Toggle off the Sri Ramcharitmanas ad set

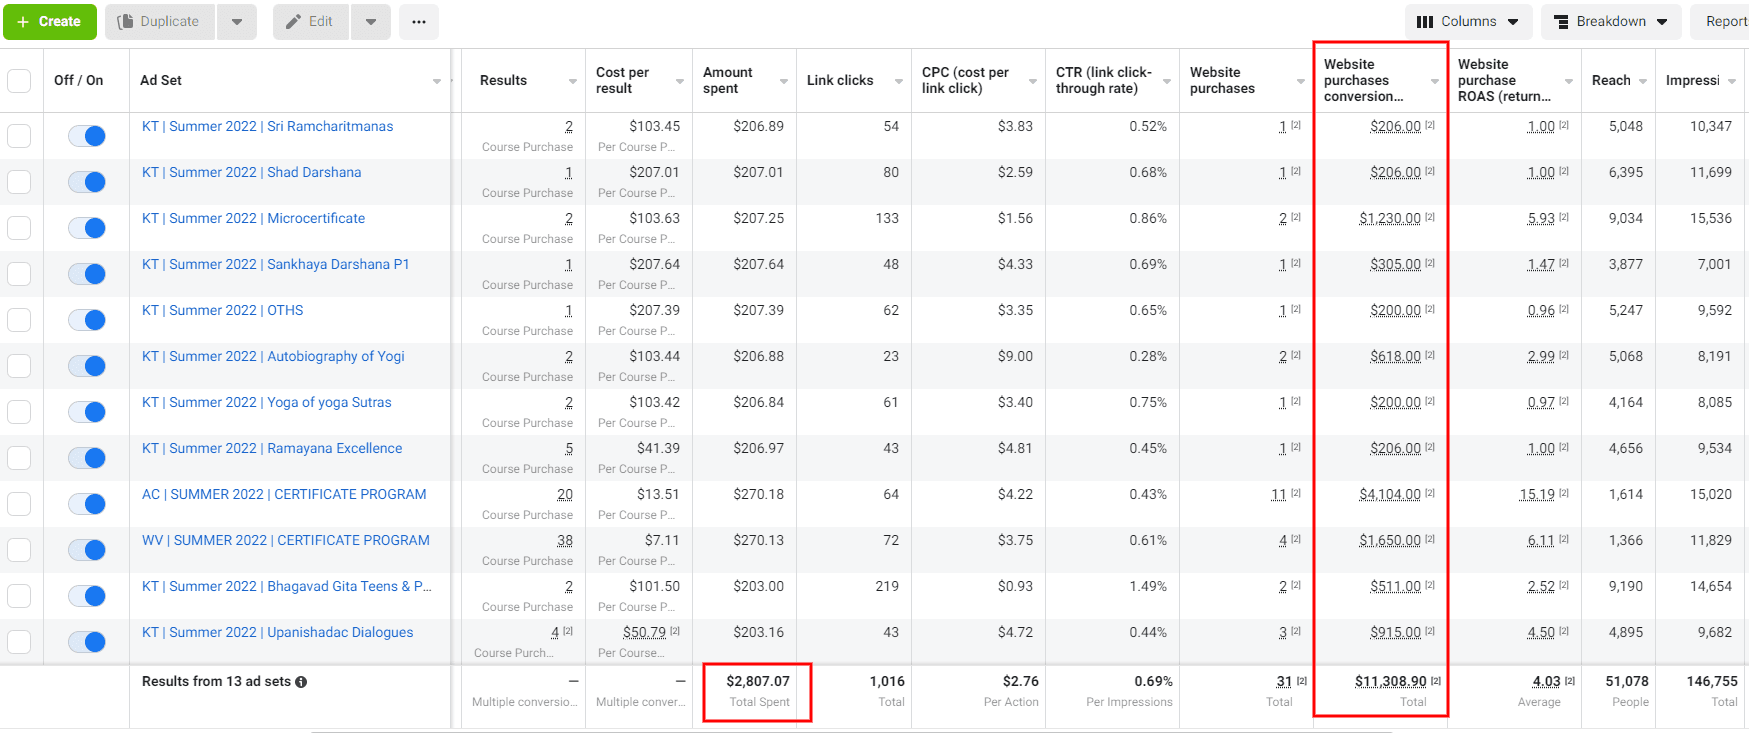point(87,135)
